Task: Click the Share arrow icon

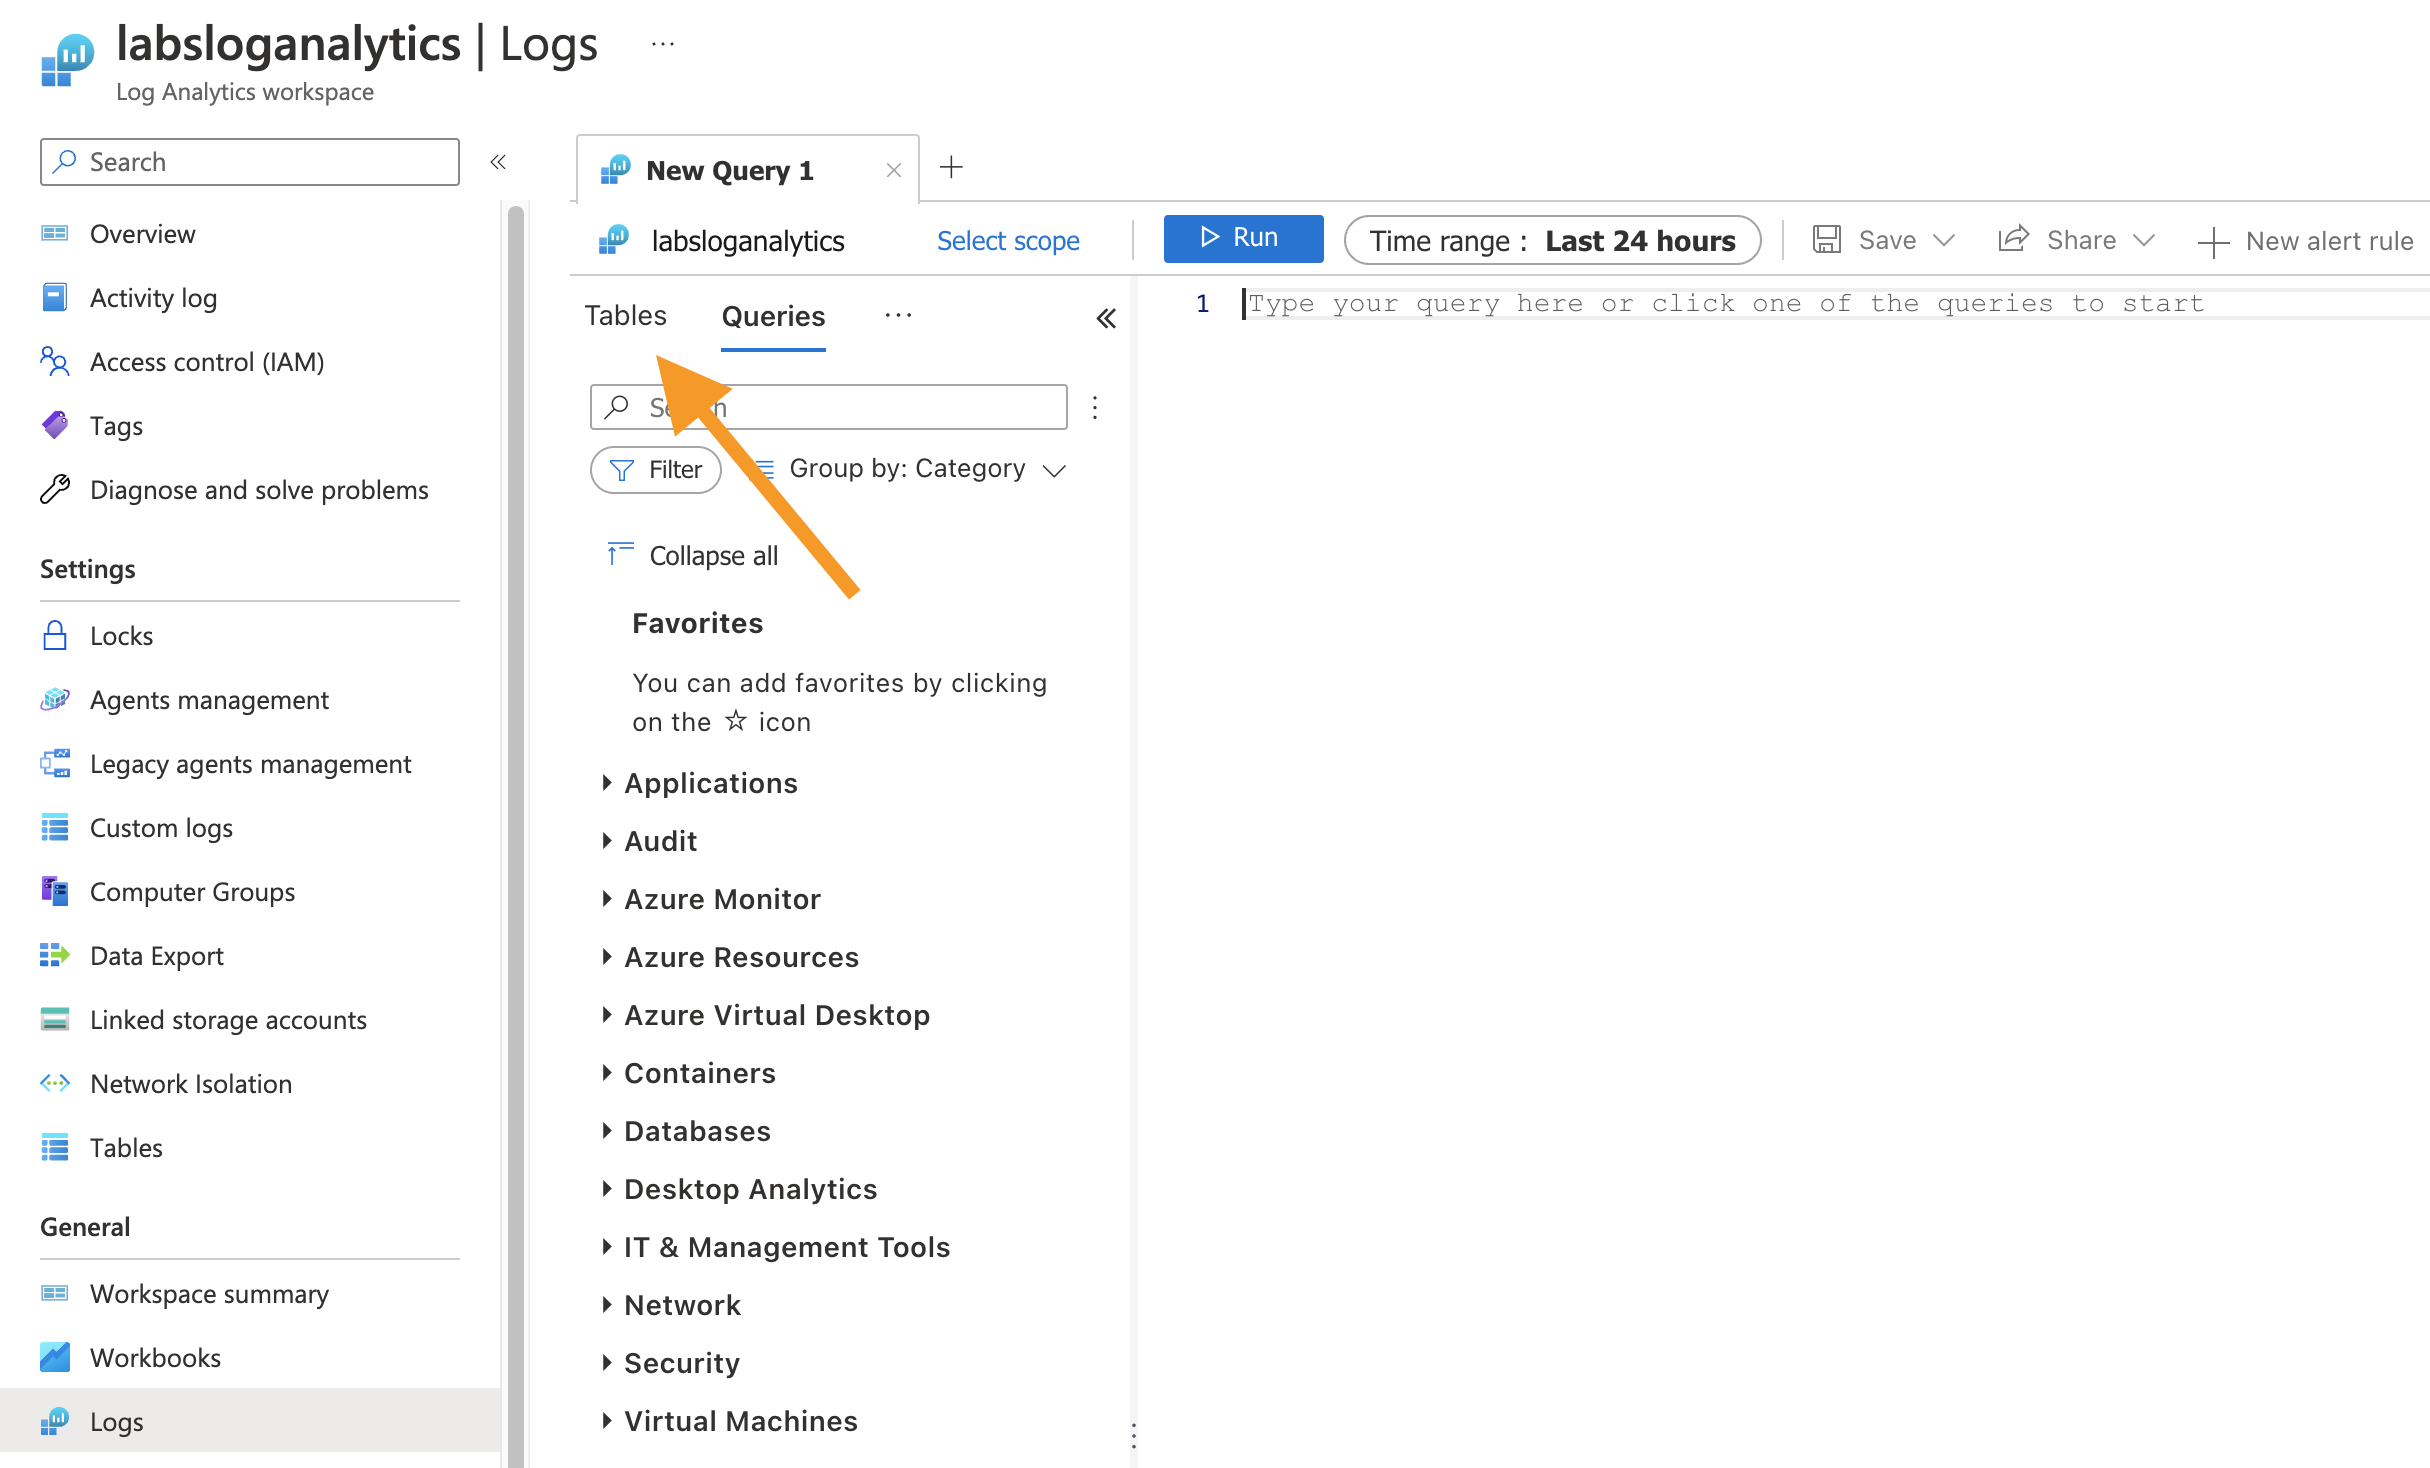Action: pyautogui.click(x=2012, y=240)
